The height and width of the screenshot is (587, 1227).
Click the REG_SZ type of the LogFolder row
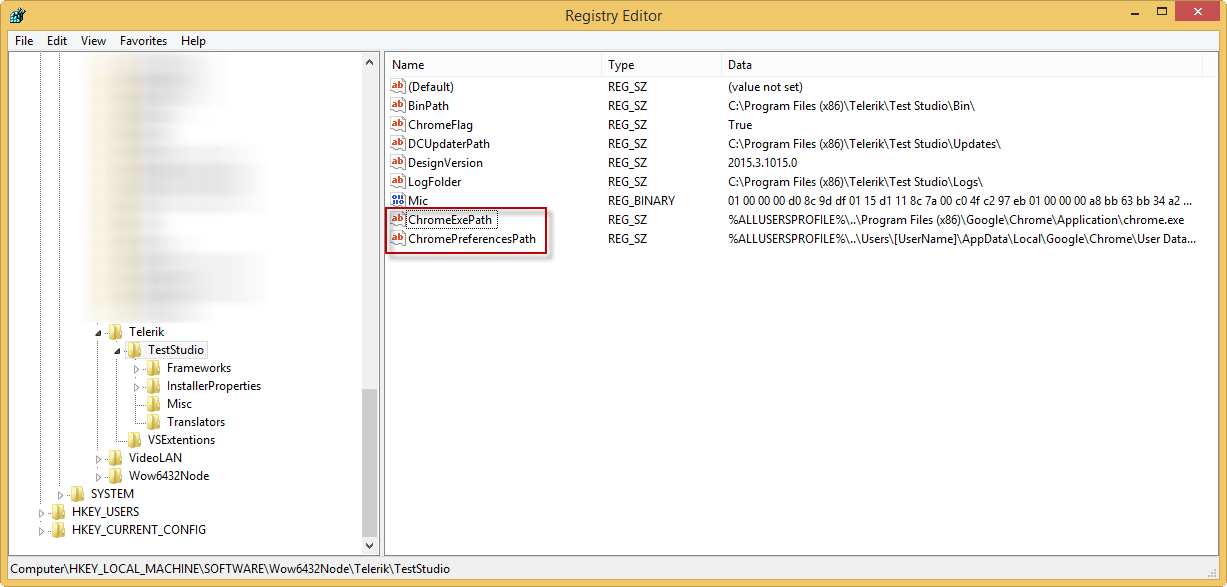(x=627, y=182)
